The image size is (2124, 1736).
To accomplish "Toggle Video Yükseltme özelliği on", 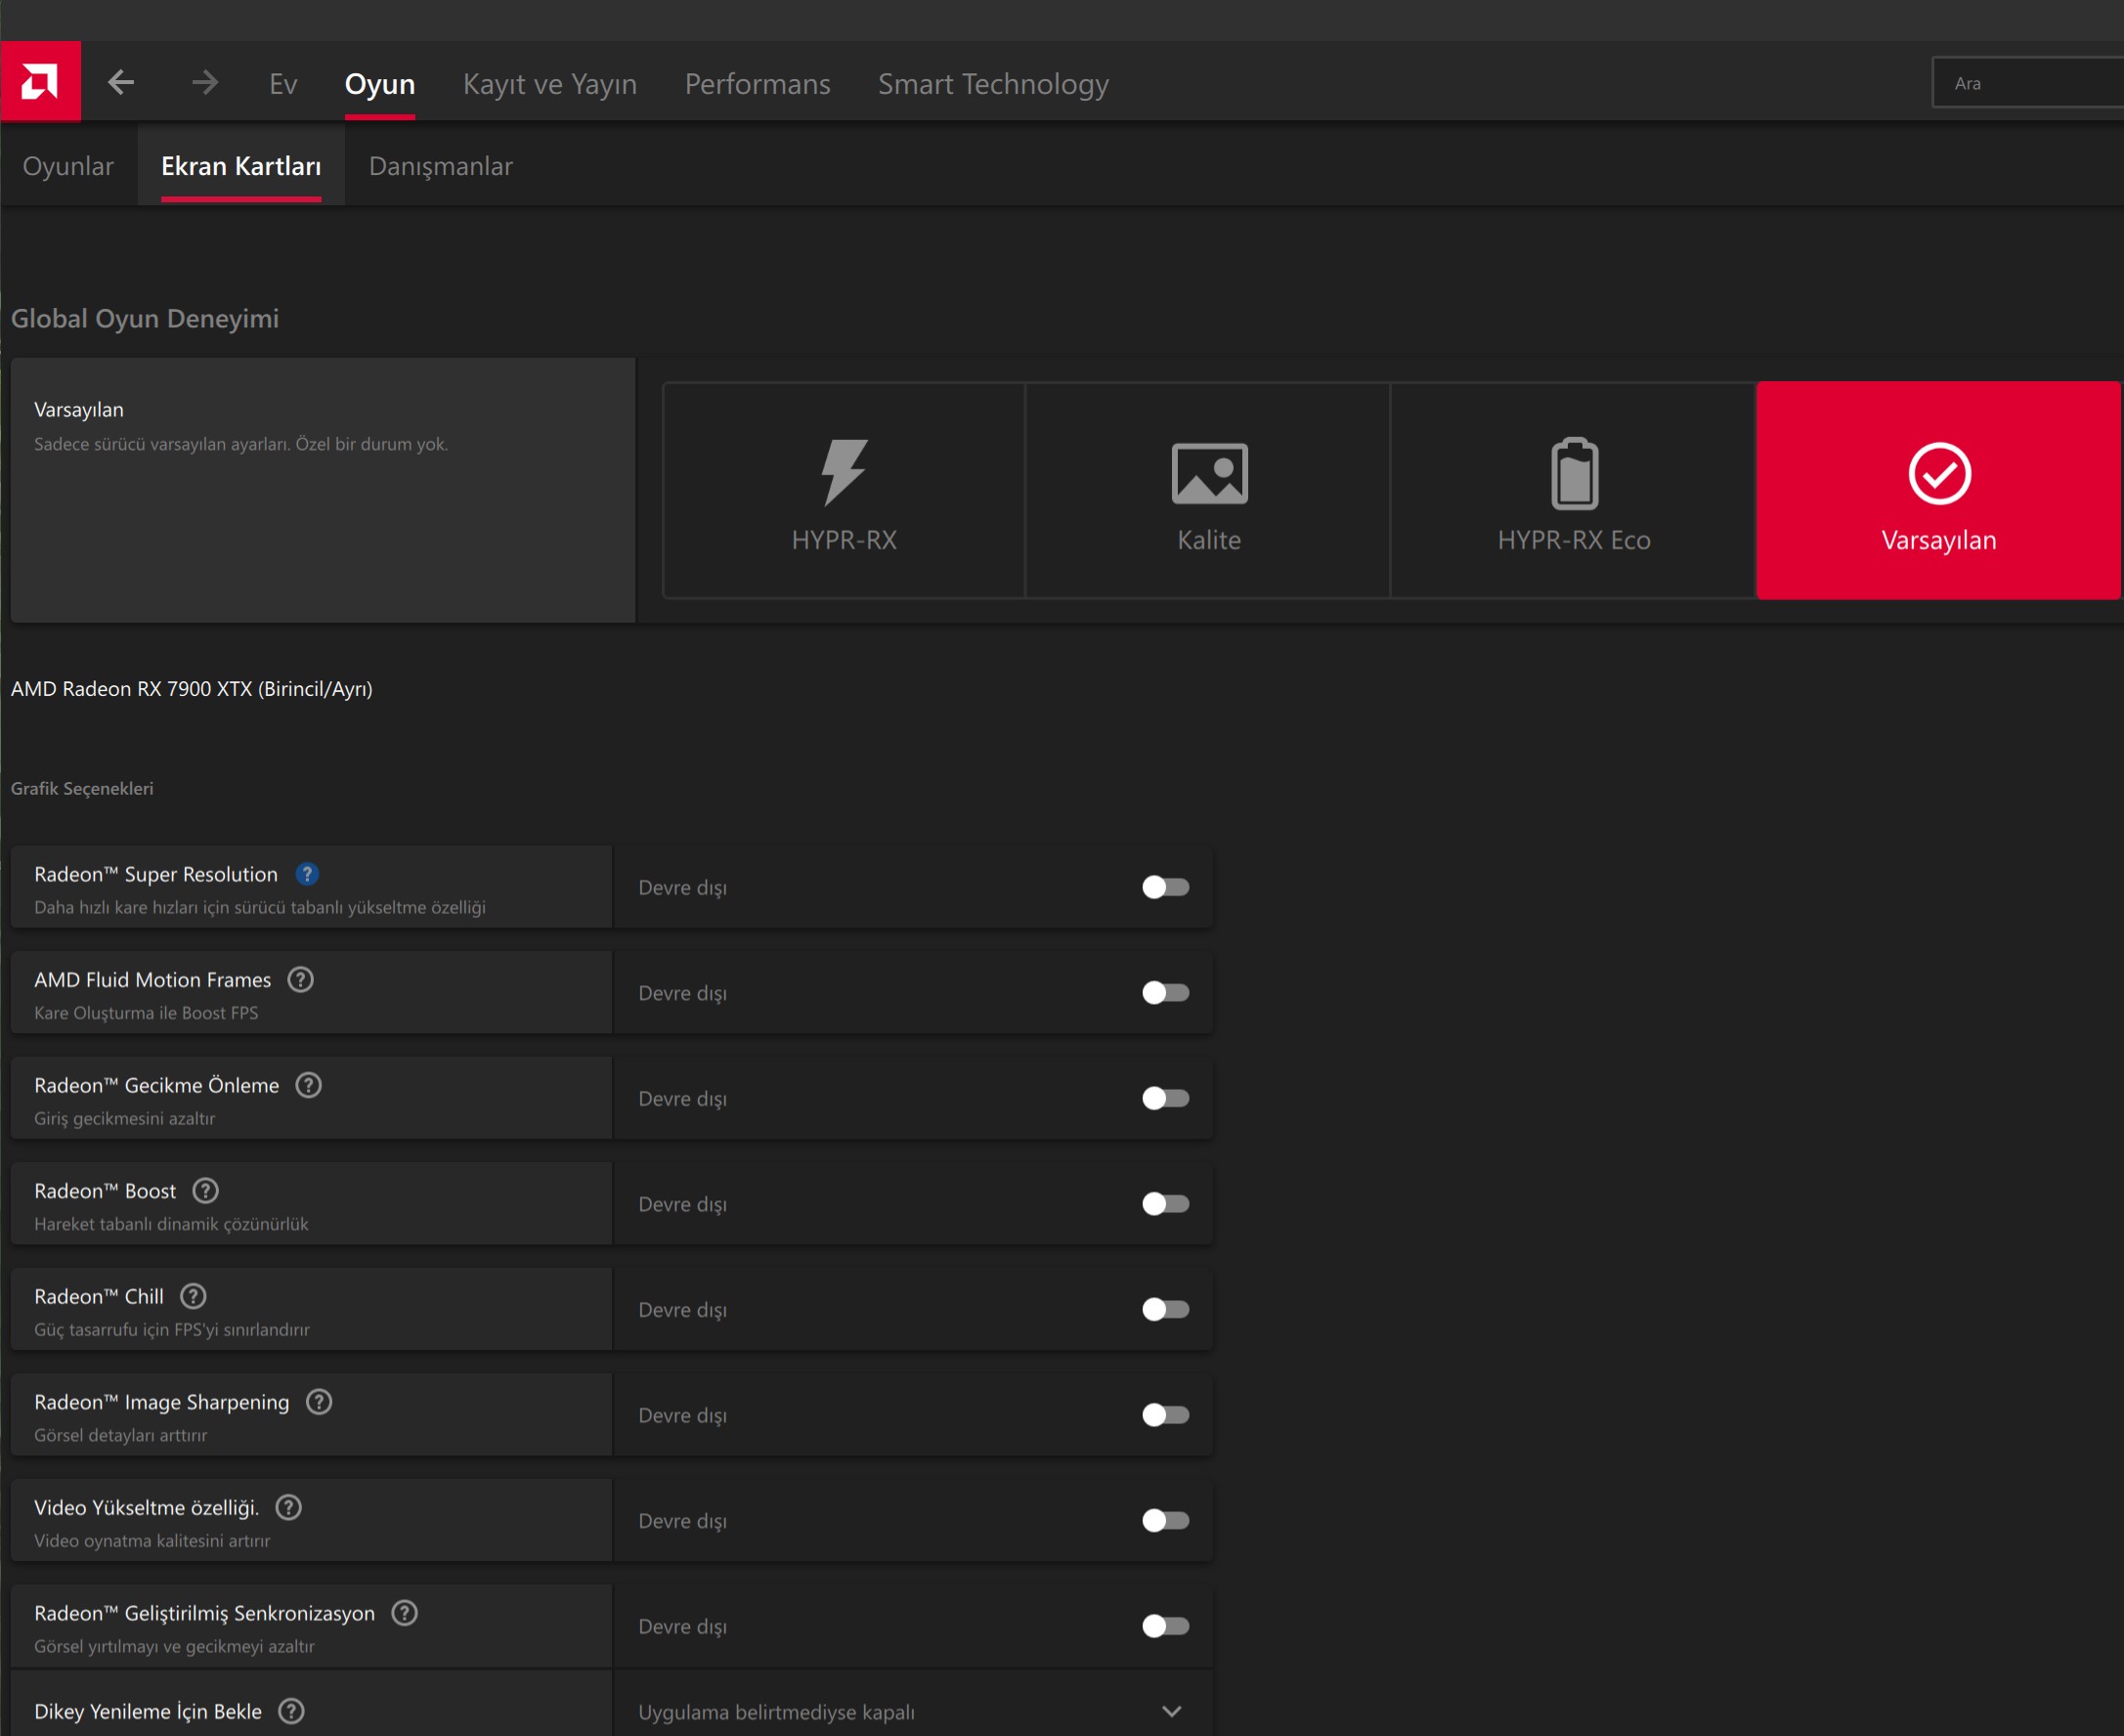I will coord(1165,1520).
